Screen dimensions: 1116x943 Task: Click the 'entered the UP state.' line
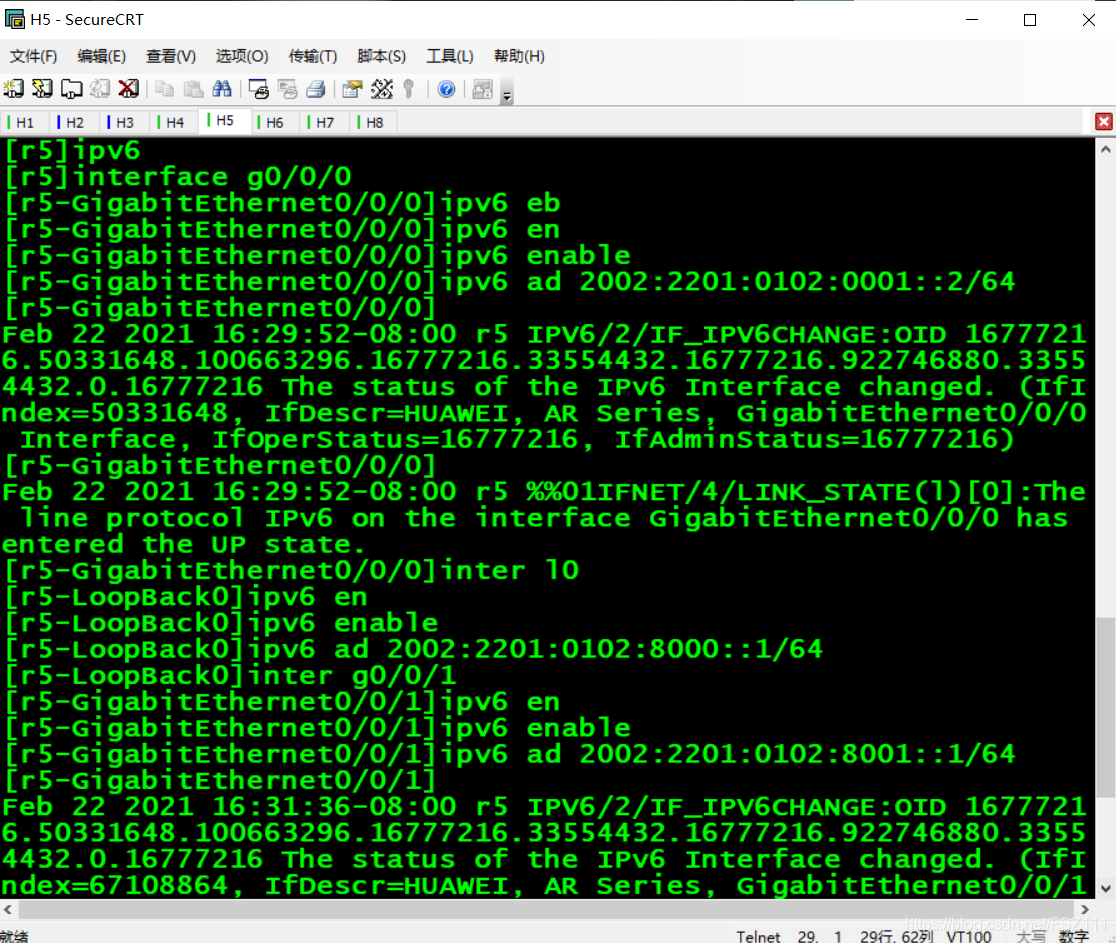pyautogui.click(x=184, y=544)
